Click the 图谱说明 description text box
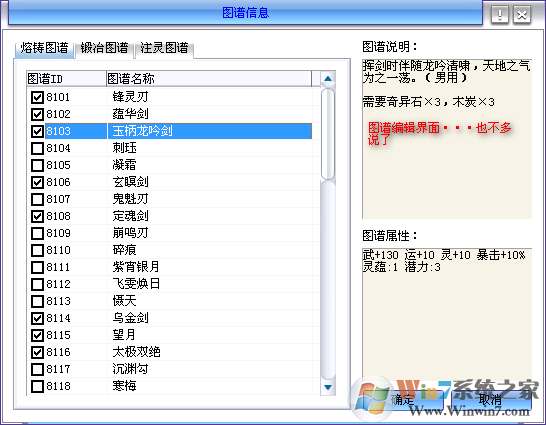Screen dimensions: 546x425 point(447,139)
